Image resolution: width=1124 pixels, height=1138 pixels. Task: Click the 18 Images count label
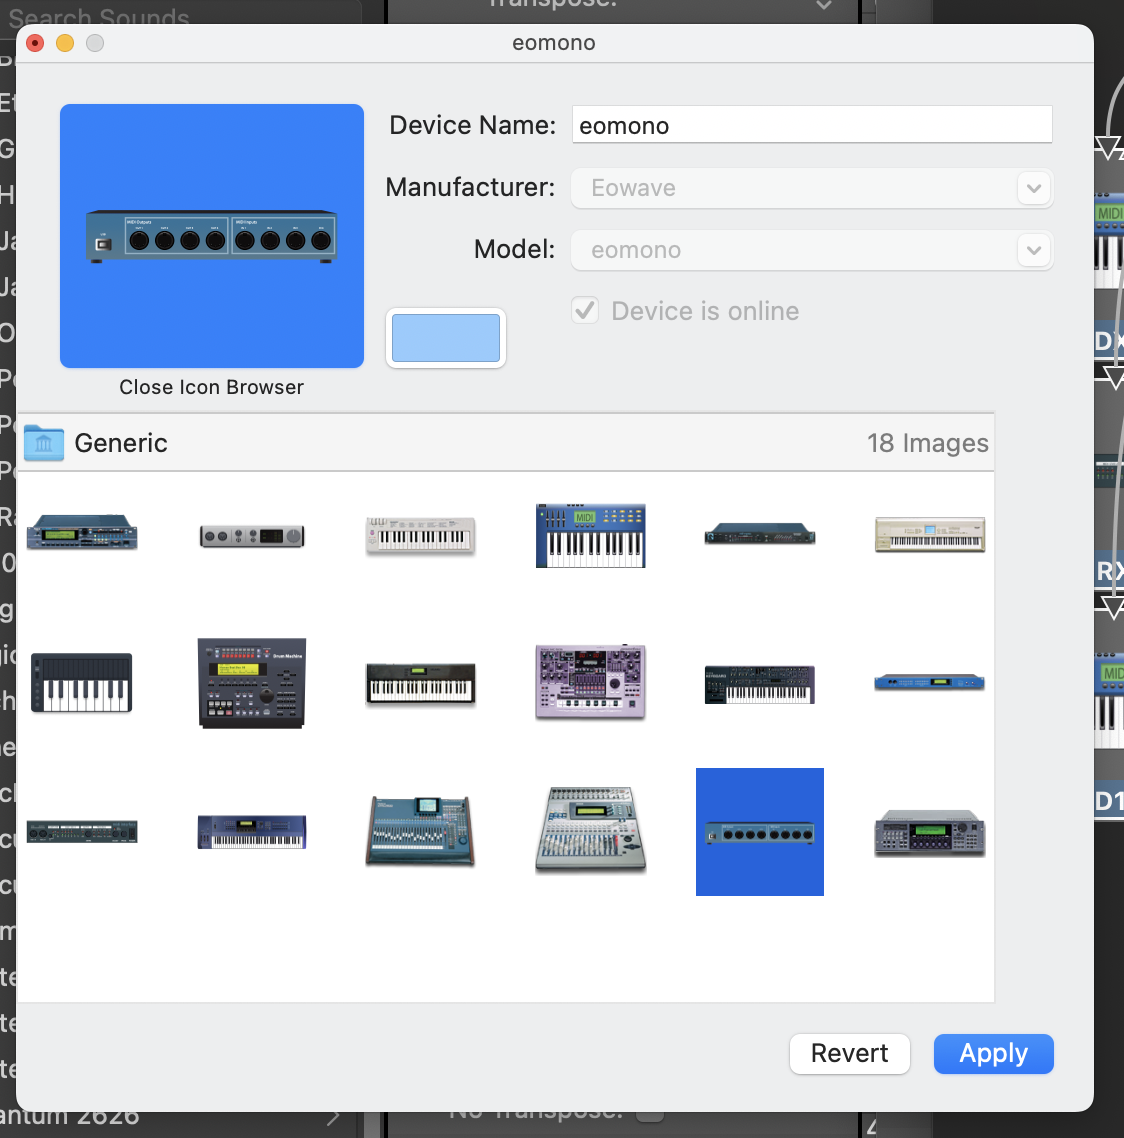point(927,443)
